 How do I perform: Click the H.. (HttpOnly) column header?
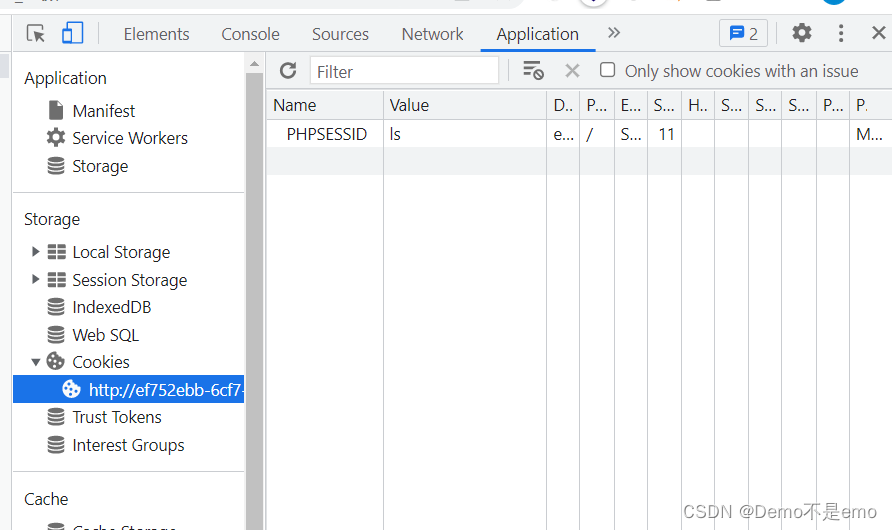click(x=698, y=105)
